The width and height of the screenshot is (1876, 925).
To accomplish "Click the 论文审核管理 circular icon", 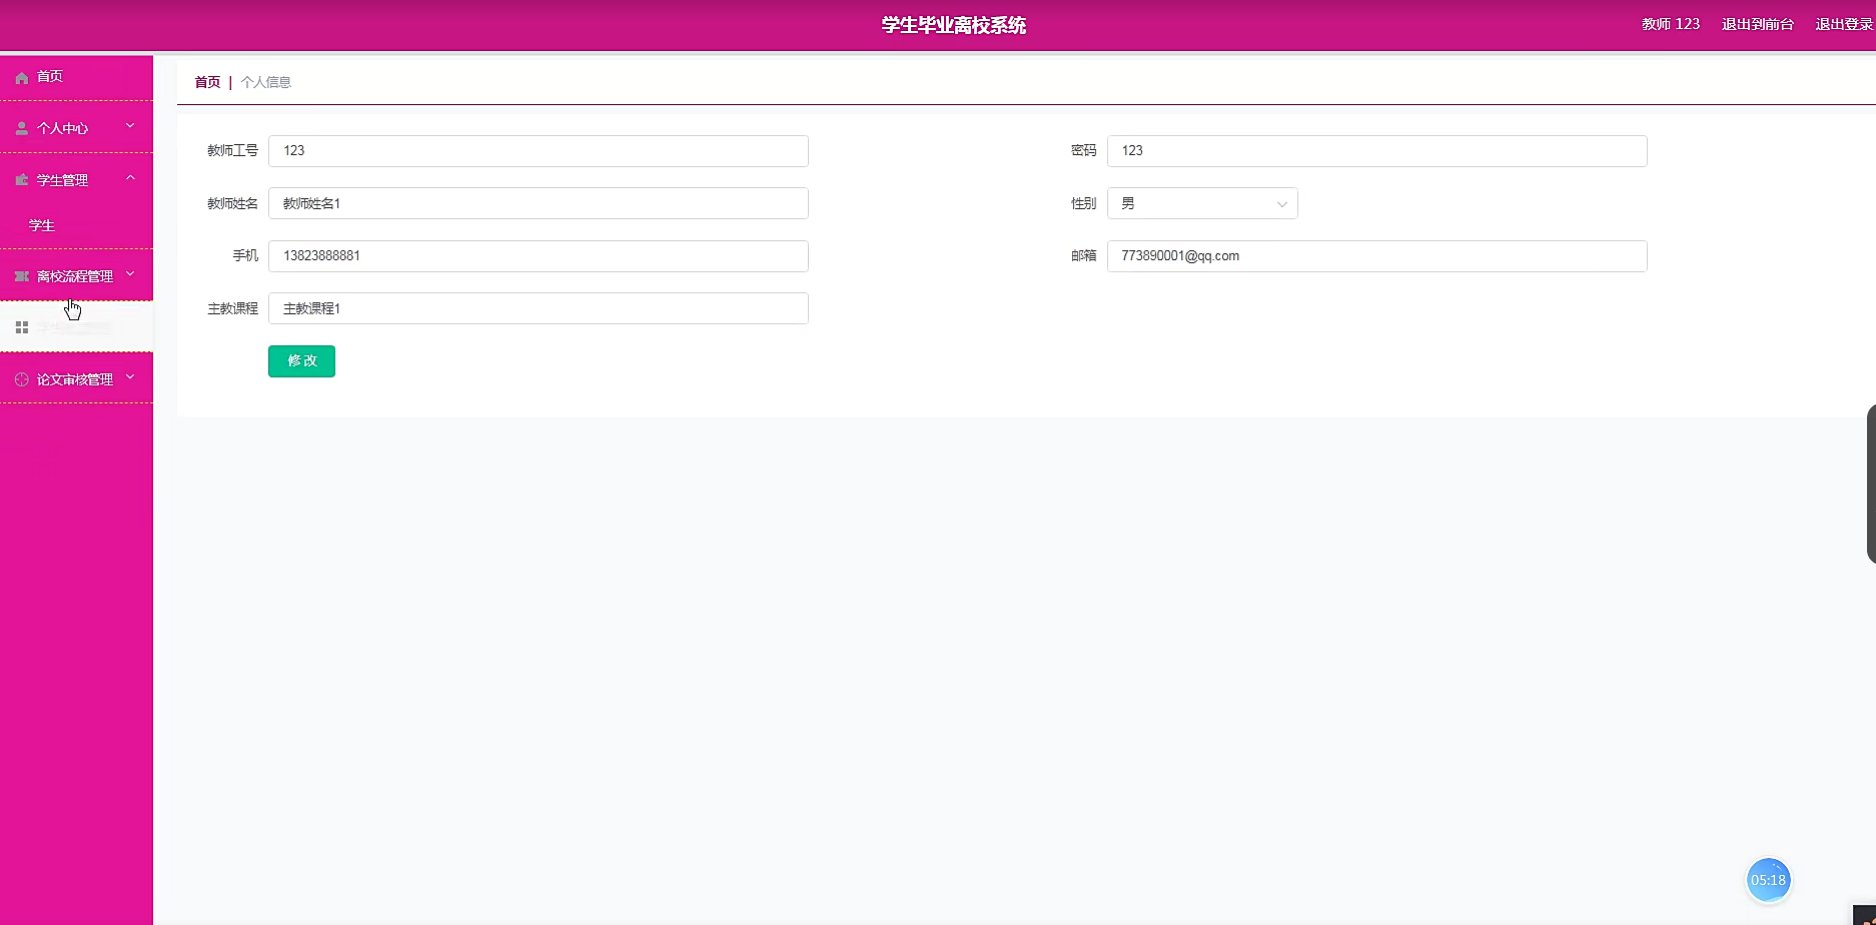I will pos(22,380).
